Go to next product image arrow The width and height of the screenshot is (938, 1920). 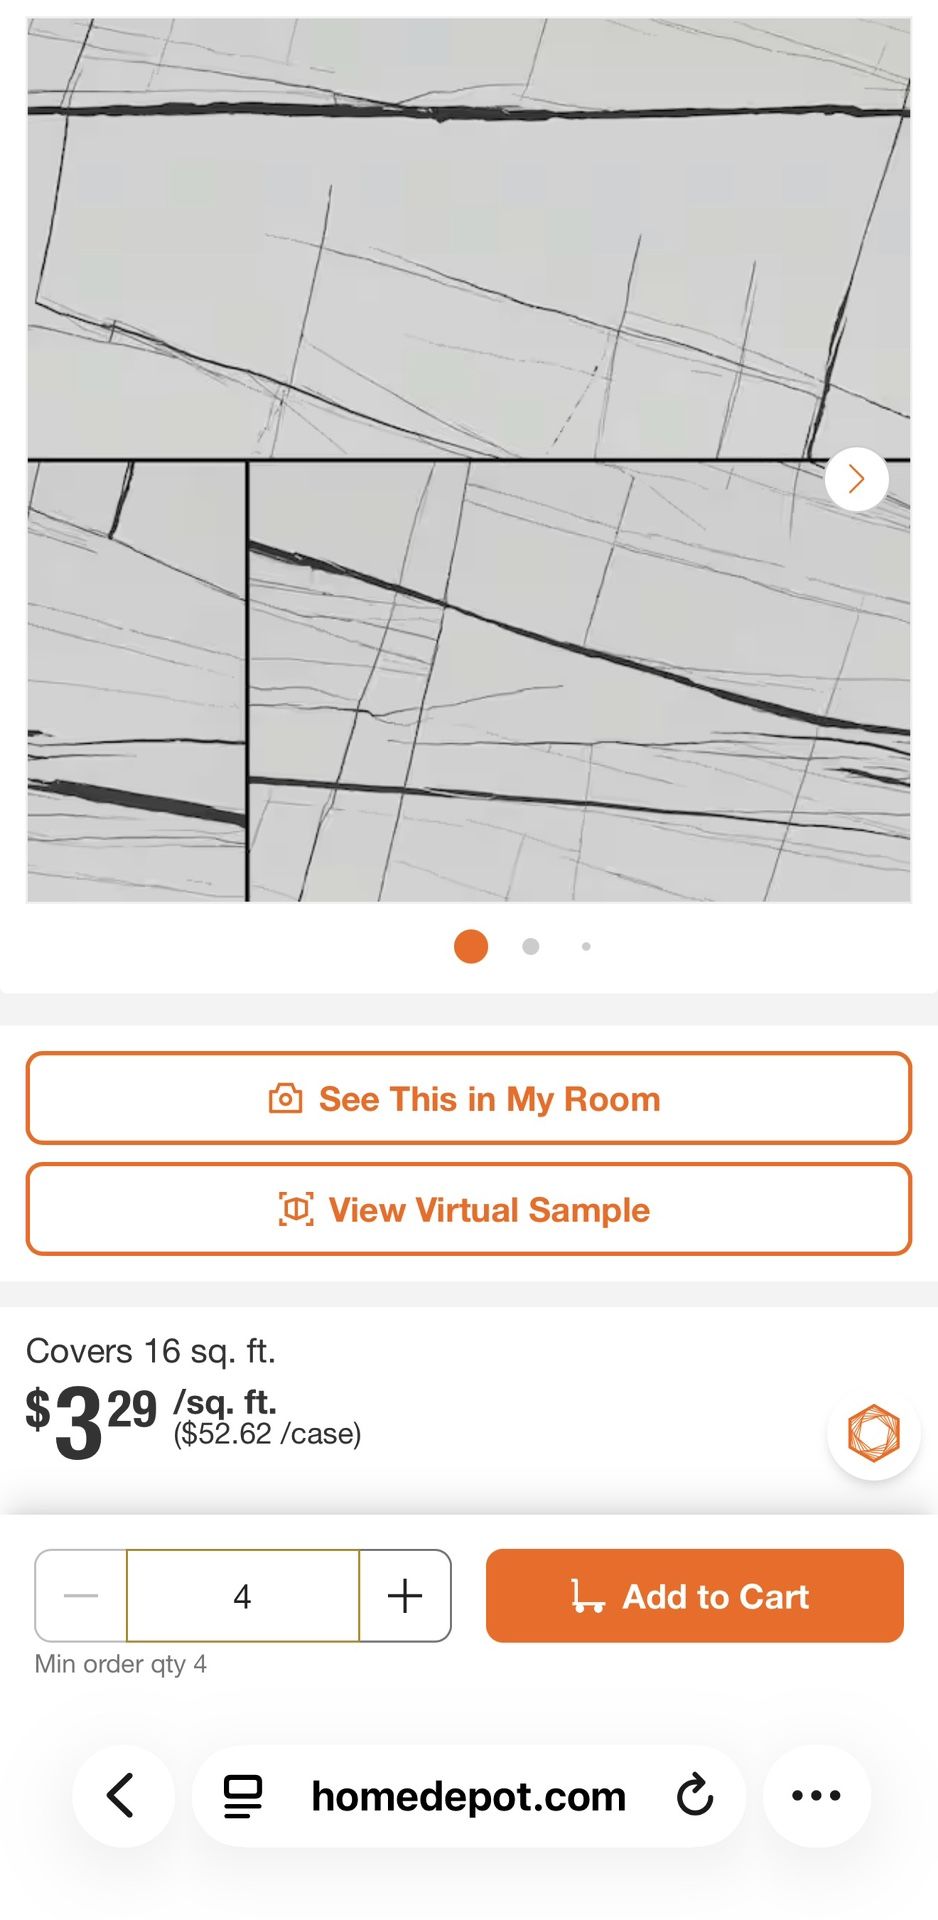856,480
